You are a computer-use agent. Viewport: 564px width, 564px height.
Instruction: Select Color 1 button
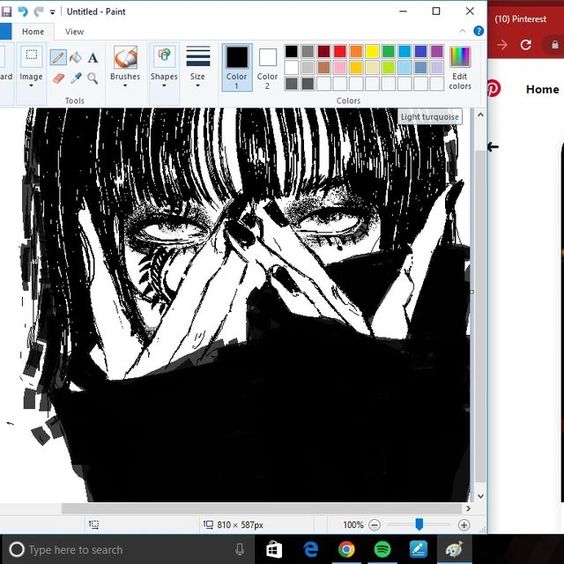click(x=237, y=68)
